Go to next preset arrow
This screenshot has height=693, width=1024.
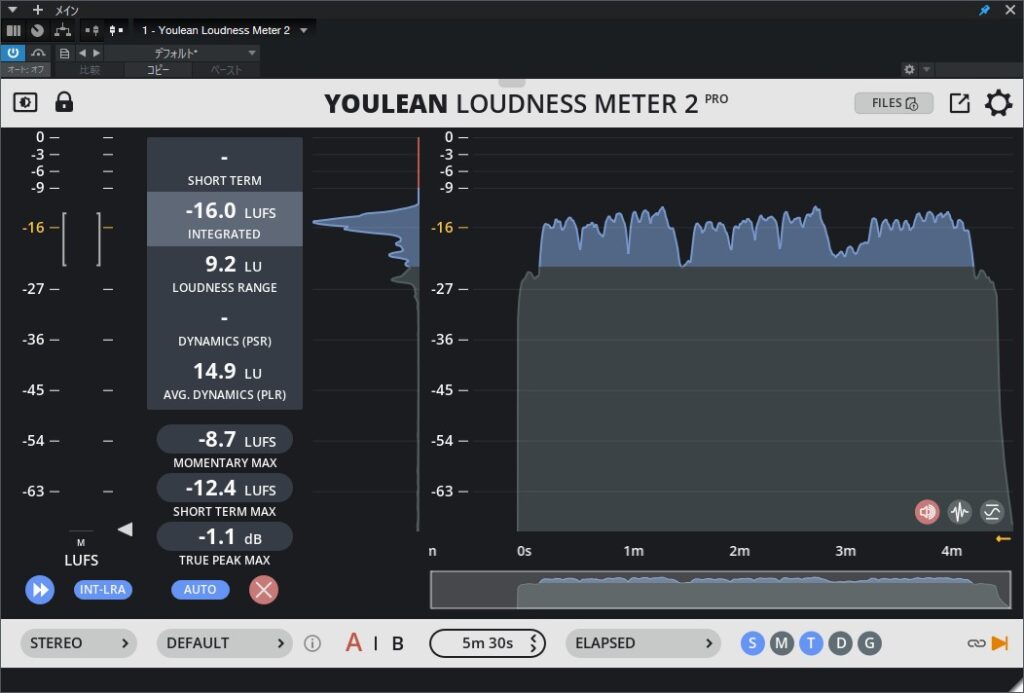point(97,53)
